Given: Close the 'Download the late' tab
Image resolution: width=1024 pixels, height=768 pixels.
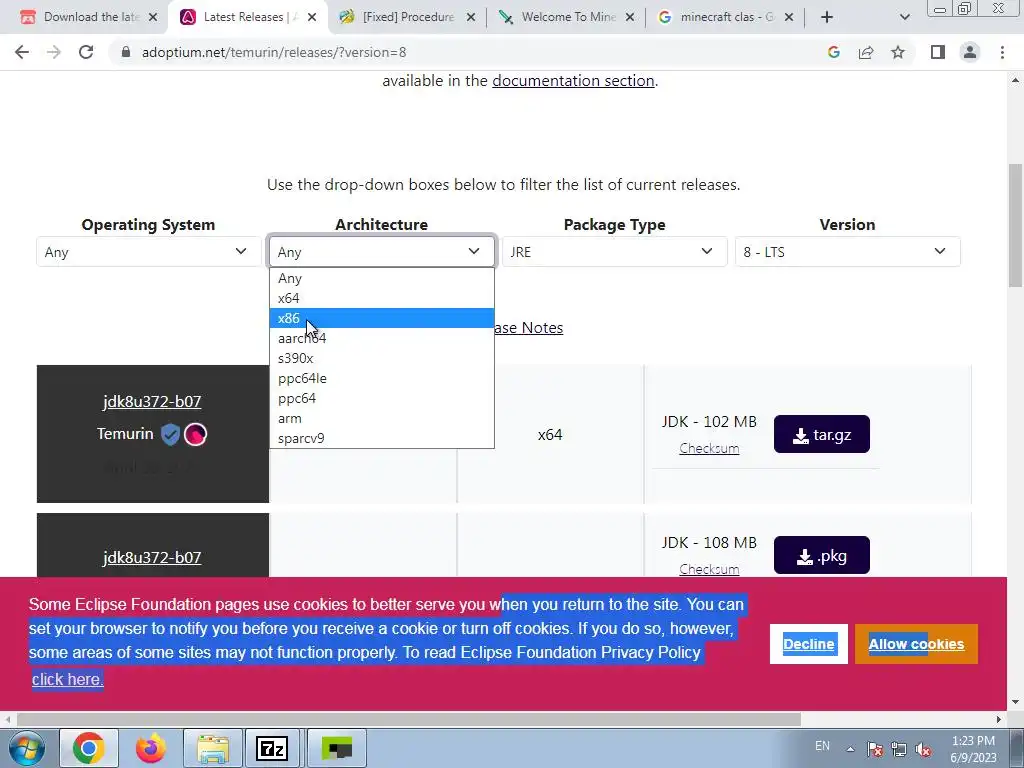Looking at the screenshot, I should [x=153, y=17].
